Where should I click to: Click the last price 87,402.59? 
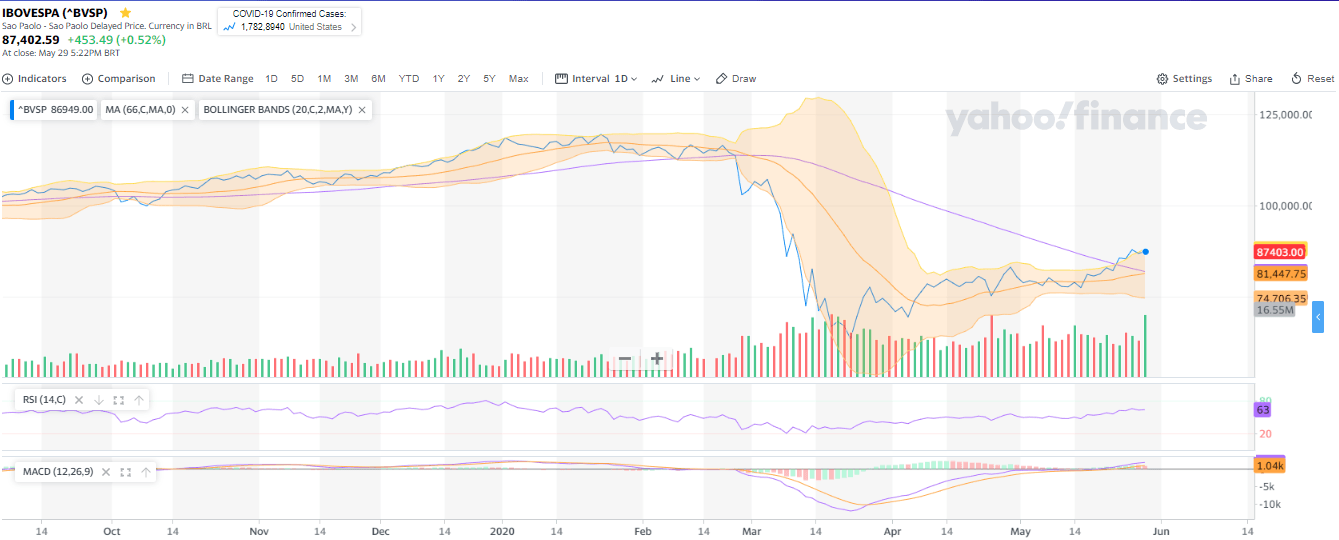31,39
